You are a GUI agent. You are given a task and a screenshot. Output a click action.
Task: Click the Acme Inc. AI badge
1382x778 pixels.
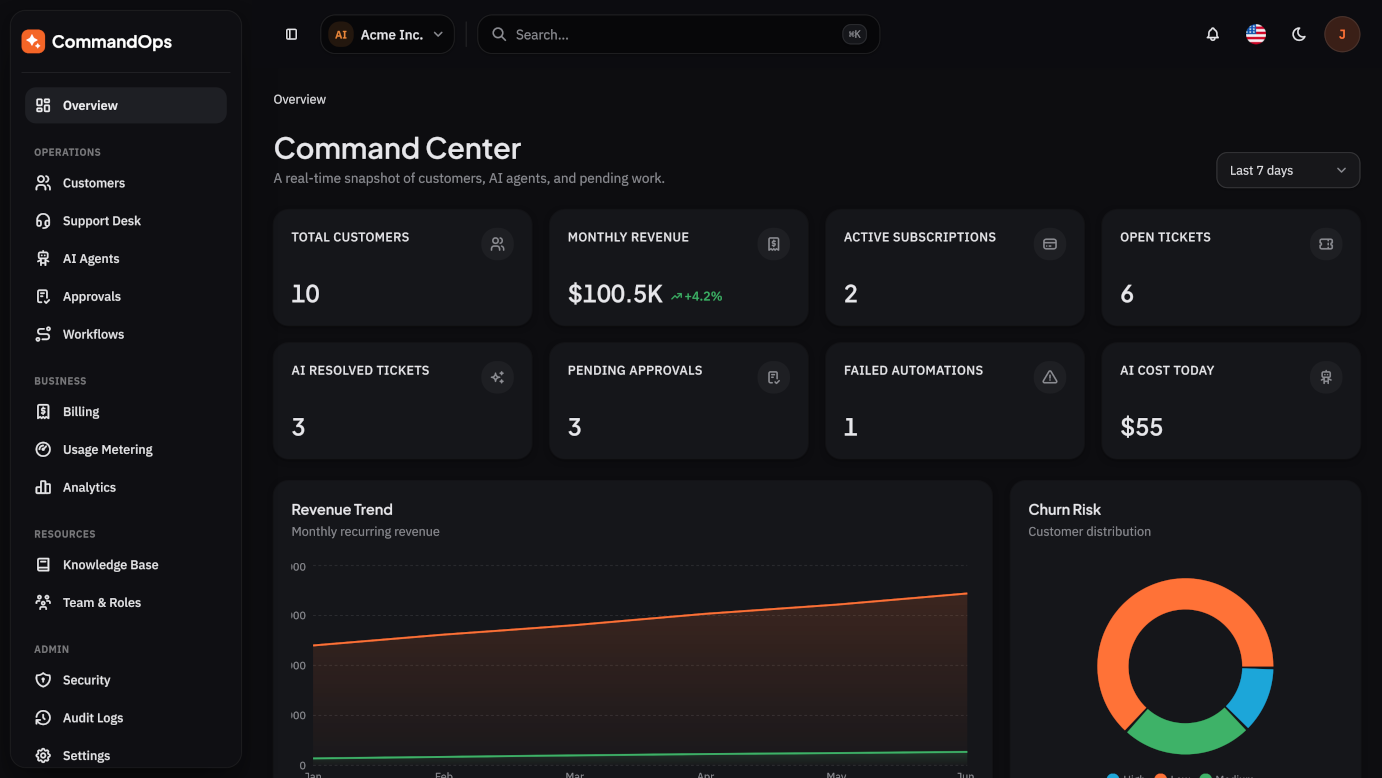tap(341, 34)
